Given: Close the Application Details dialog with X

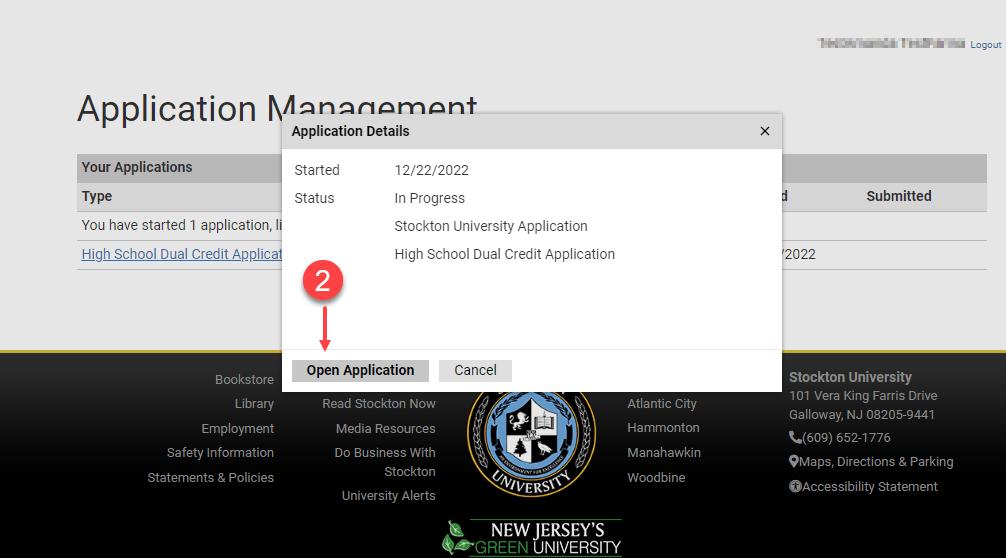Looking at the screenshot, I should pyautogui.click(x=765, y=131).
